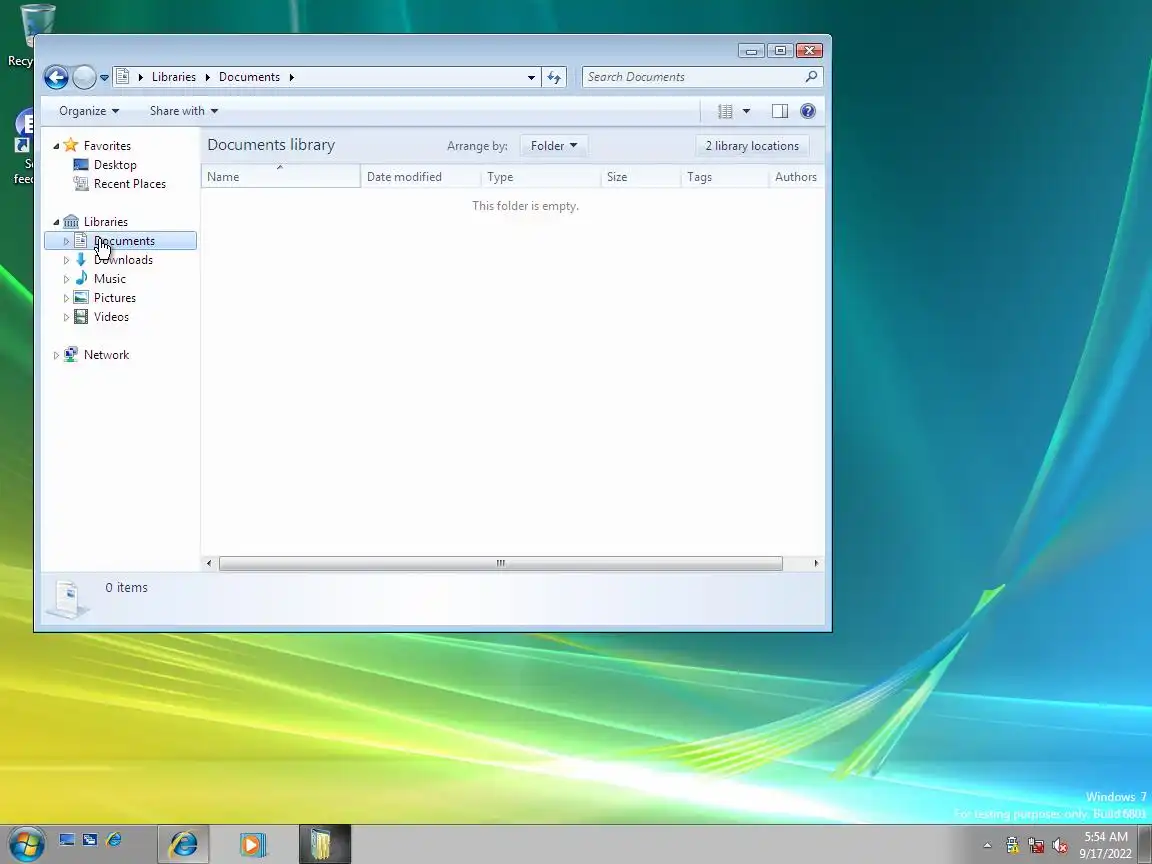Collapse the Favorites group

click(x=56, y=146)
